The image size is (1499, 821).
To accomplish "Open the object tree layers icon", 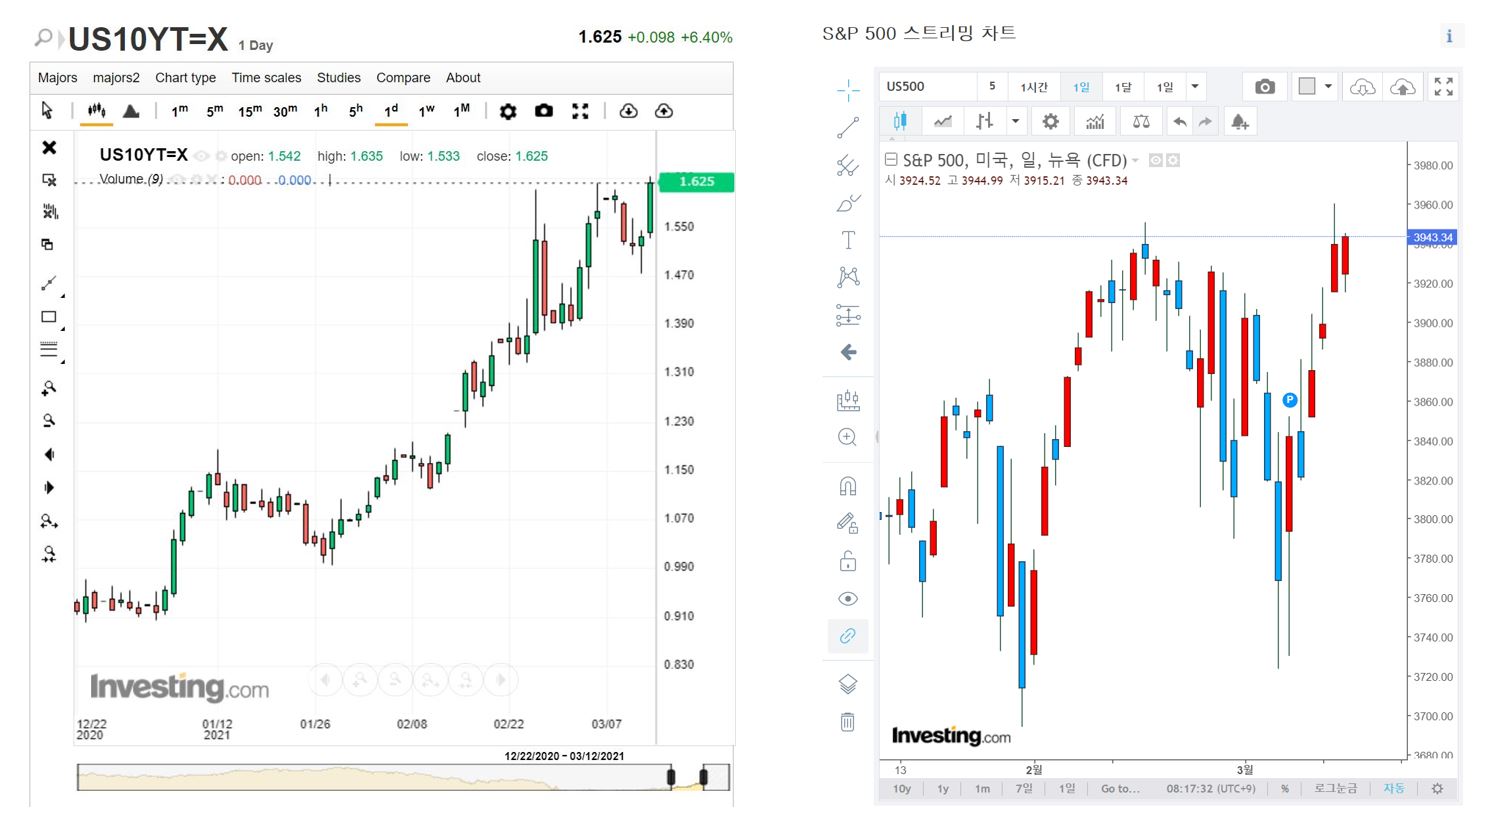I will point(847,684).
